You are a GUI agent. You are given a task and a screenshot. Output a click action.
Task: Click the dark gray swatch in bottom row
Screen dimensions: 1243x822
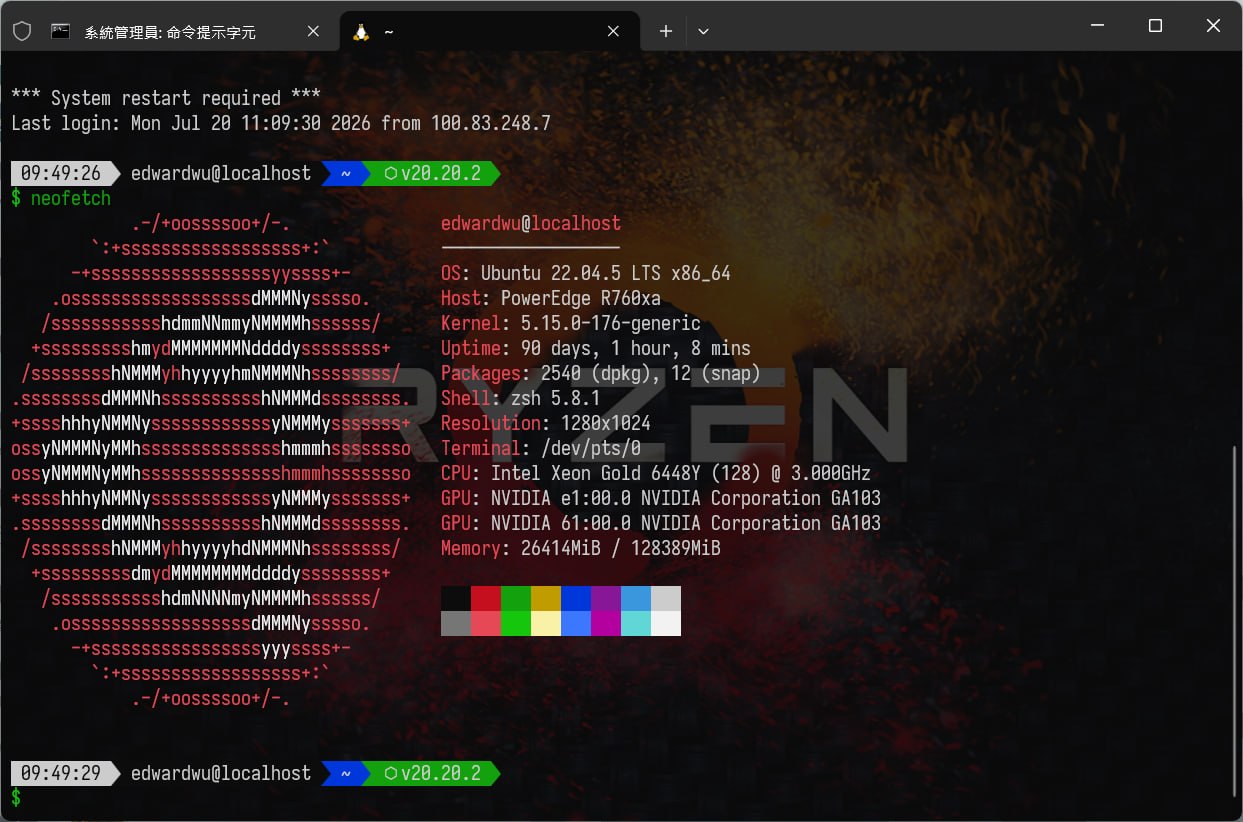[x=456, y=623]
